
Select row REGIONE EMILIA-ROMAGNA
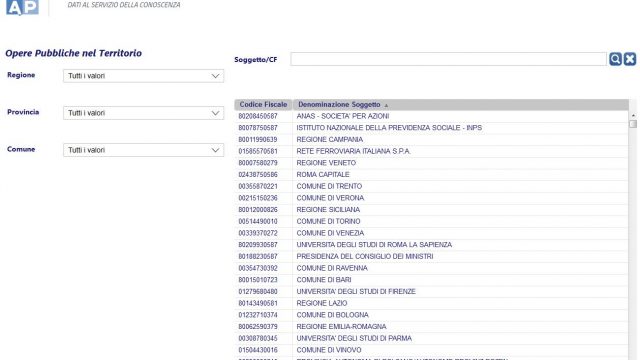click(x=431, y=327)
